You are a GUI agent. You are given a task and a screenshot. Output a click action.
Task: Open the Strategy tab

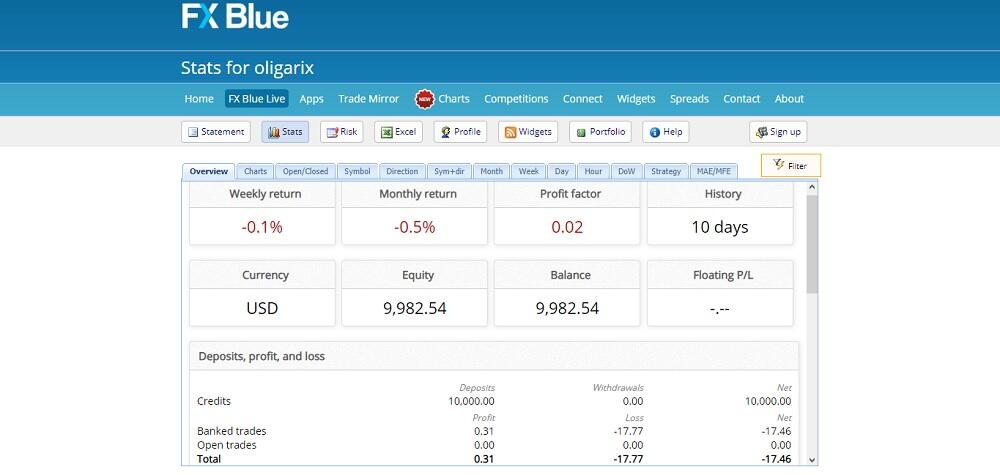click(665, 172)
